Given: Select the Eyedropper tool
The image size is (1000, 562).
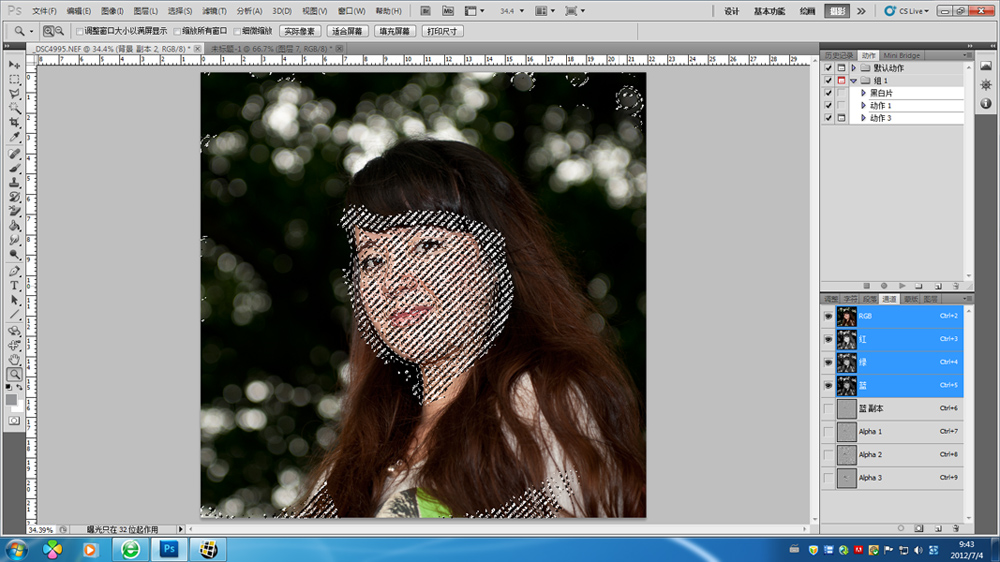Looking at the screenshot, I should (14, 137).
